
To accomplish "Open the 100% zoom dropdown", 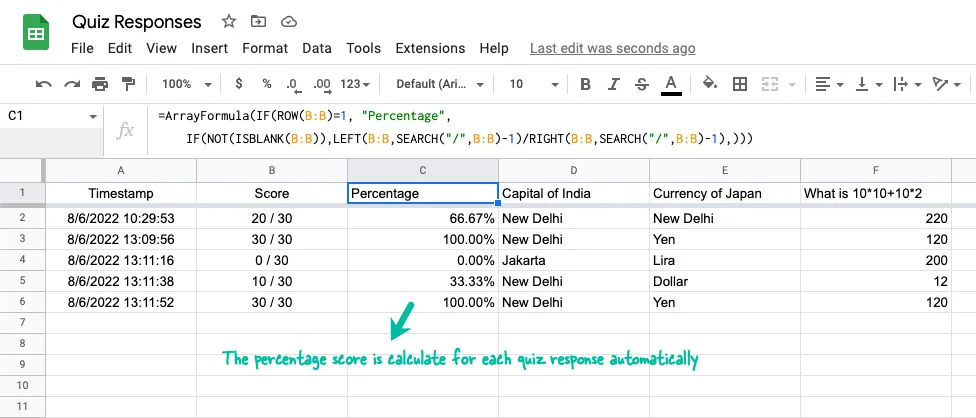I will click(x=187, y=84).
